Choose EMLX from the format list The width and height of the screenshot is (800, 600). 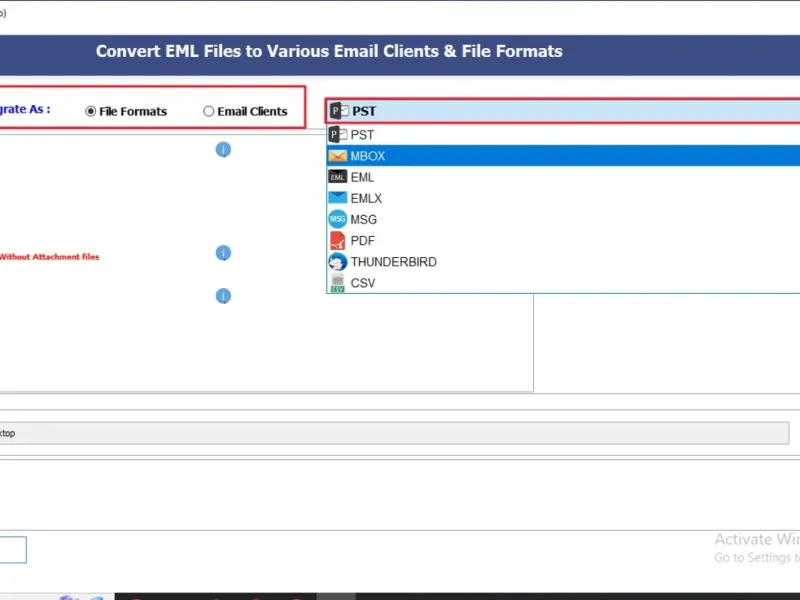366,198
